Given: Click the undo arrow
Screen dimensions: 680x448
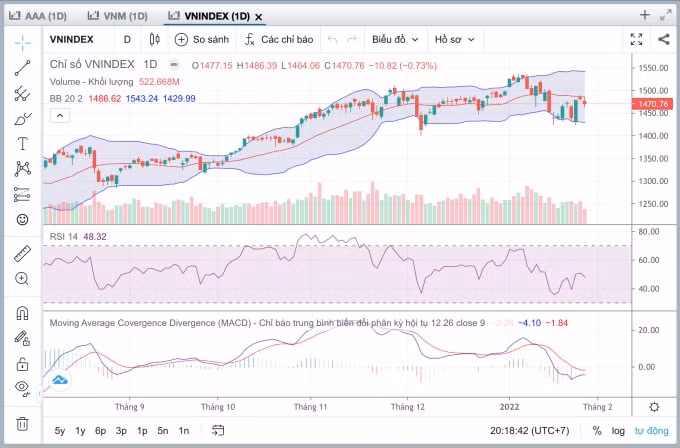Looking at the screenshot, I should click(333, 39).
